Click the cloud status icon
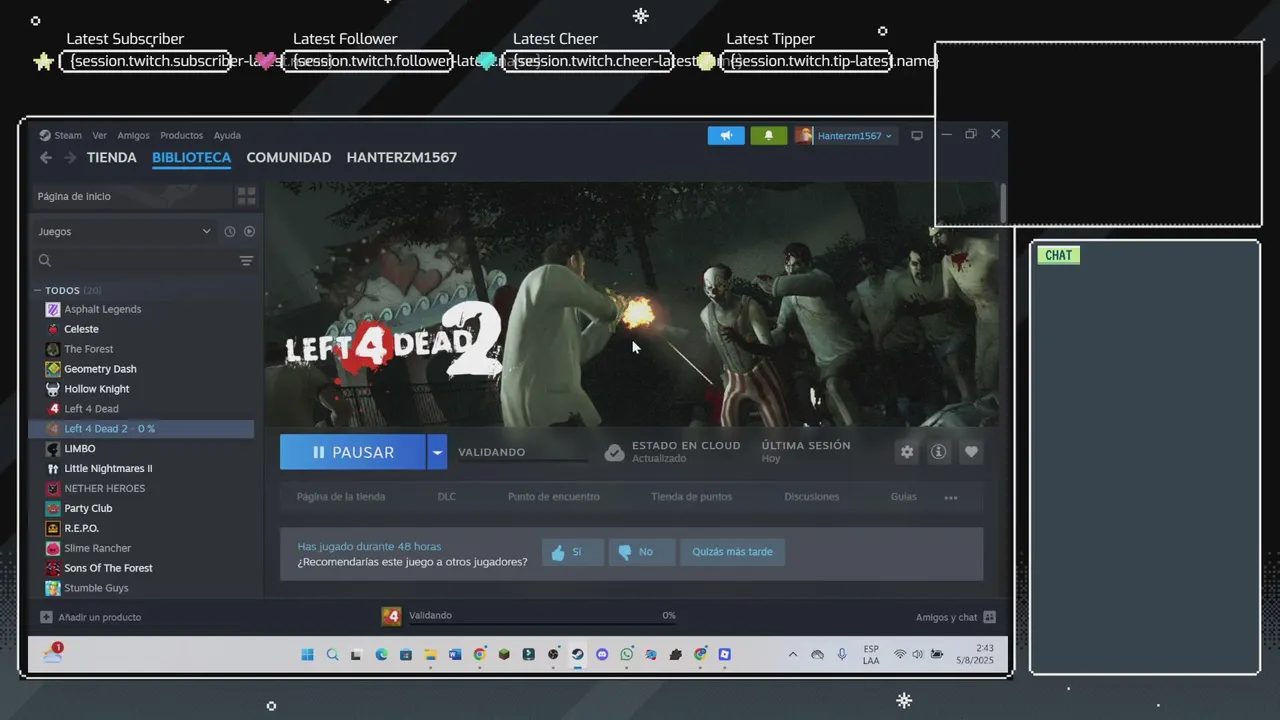 [x=615, y=452]
